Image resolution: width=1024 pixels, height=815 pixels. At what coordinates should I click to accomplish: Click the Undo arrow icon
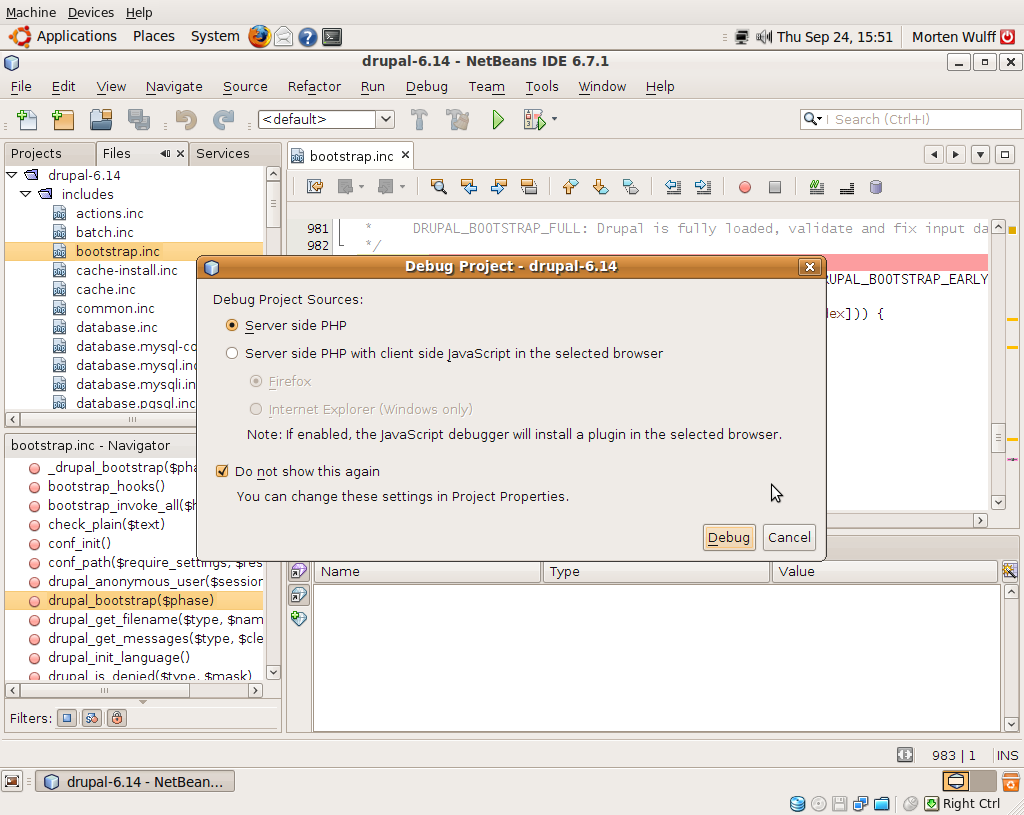point(186,120)
